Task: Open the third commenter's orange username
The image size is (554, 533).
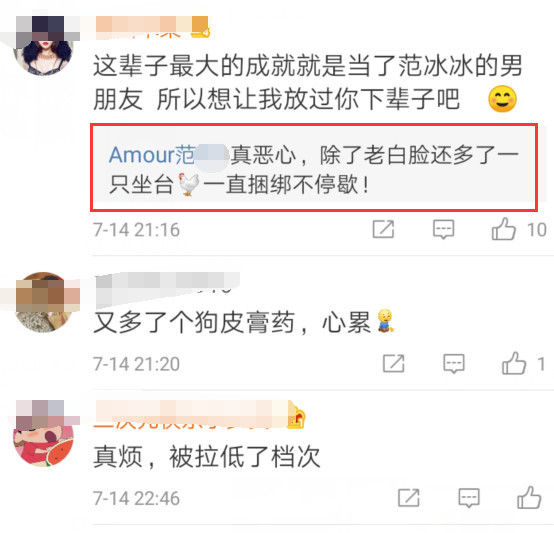Action: pyautogui.click(x=191, y=414)
